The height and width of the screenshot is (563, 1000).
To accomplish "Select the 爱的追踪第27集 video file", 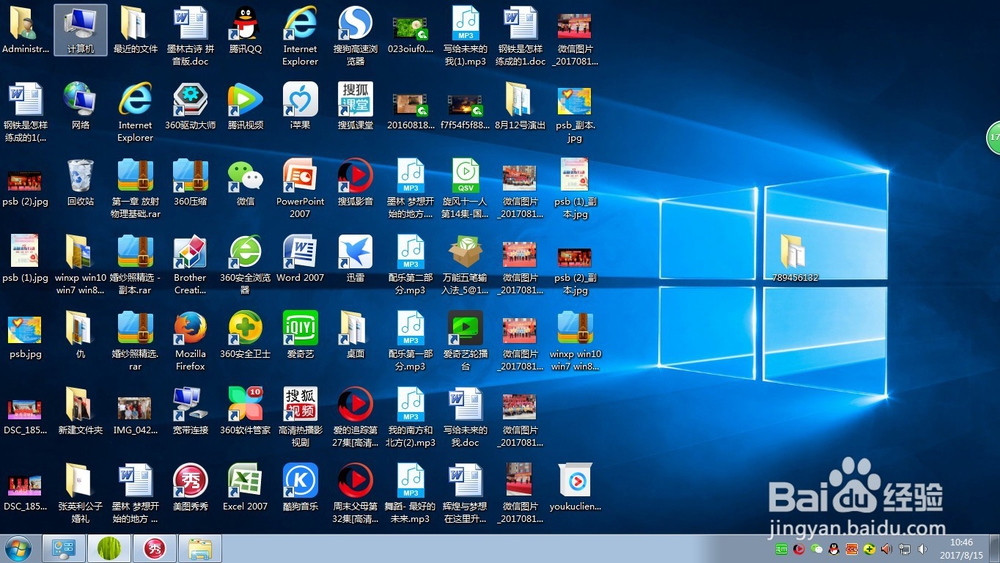I will coord(355,417).
